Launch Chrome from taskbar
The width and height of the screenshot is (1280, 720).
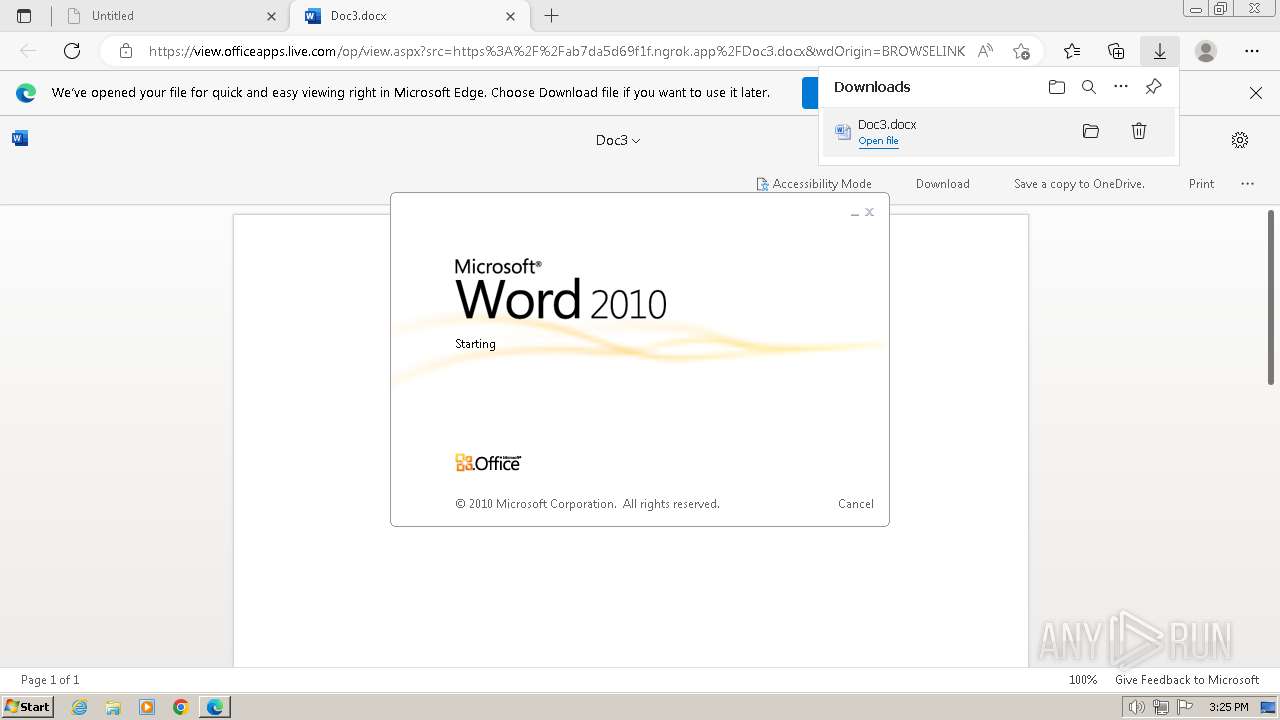[x=180, y=707]
